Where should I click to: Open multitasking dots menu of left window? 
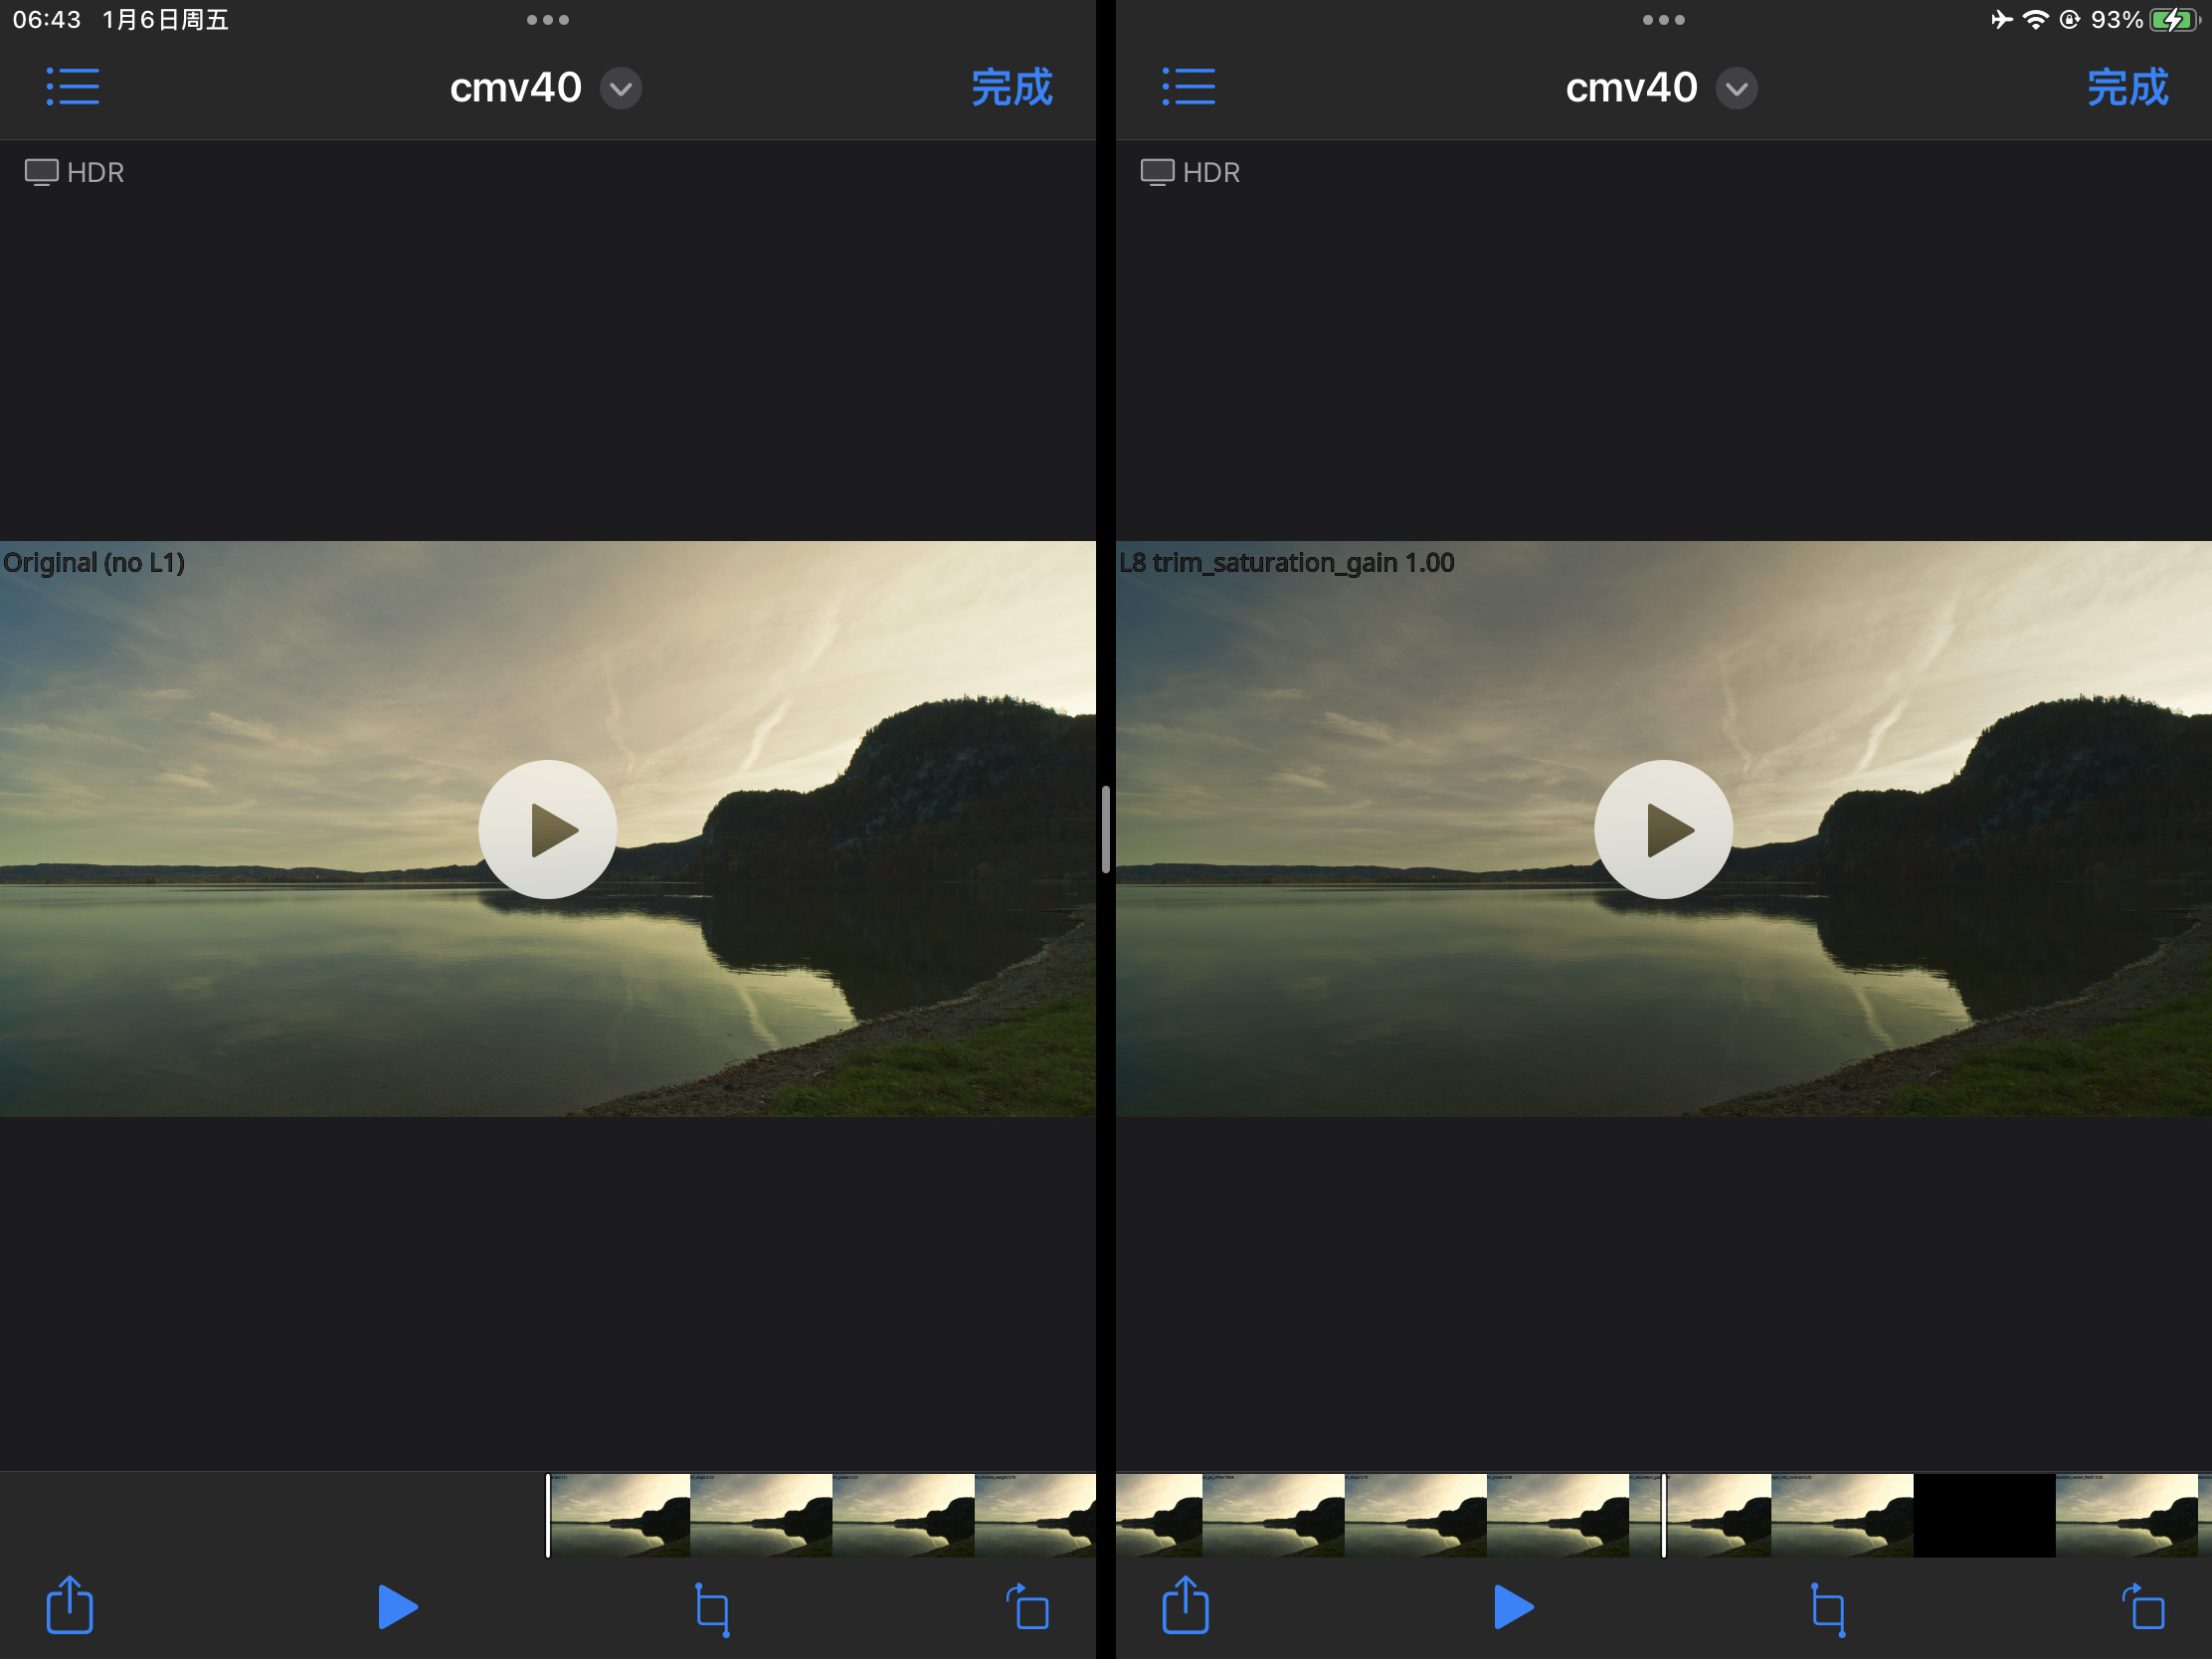[548, 20]
